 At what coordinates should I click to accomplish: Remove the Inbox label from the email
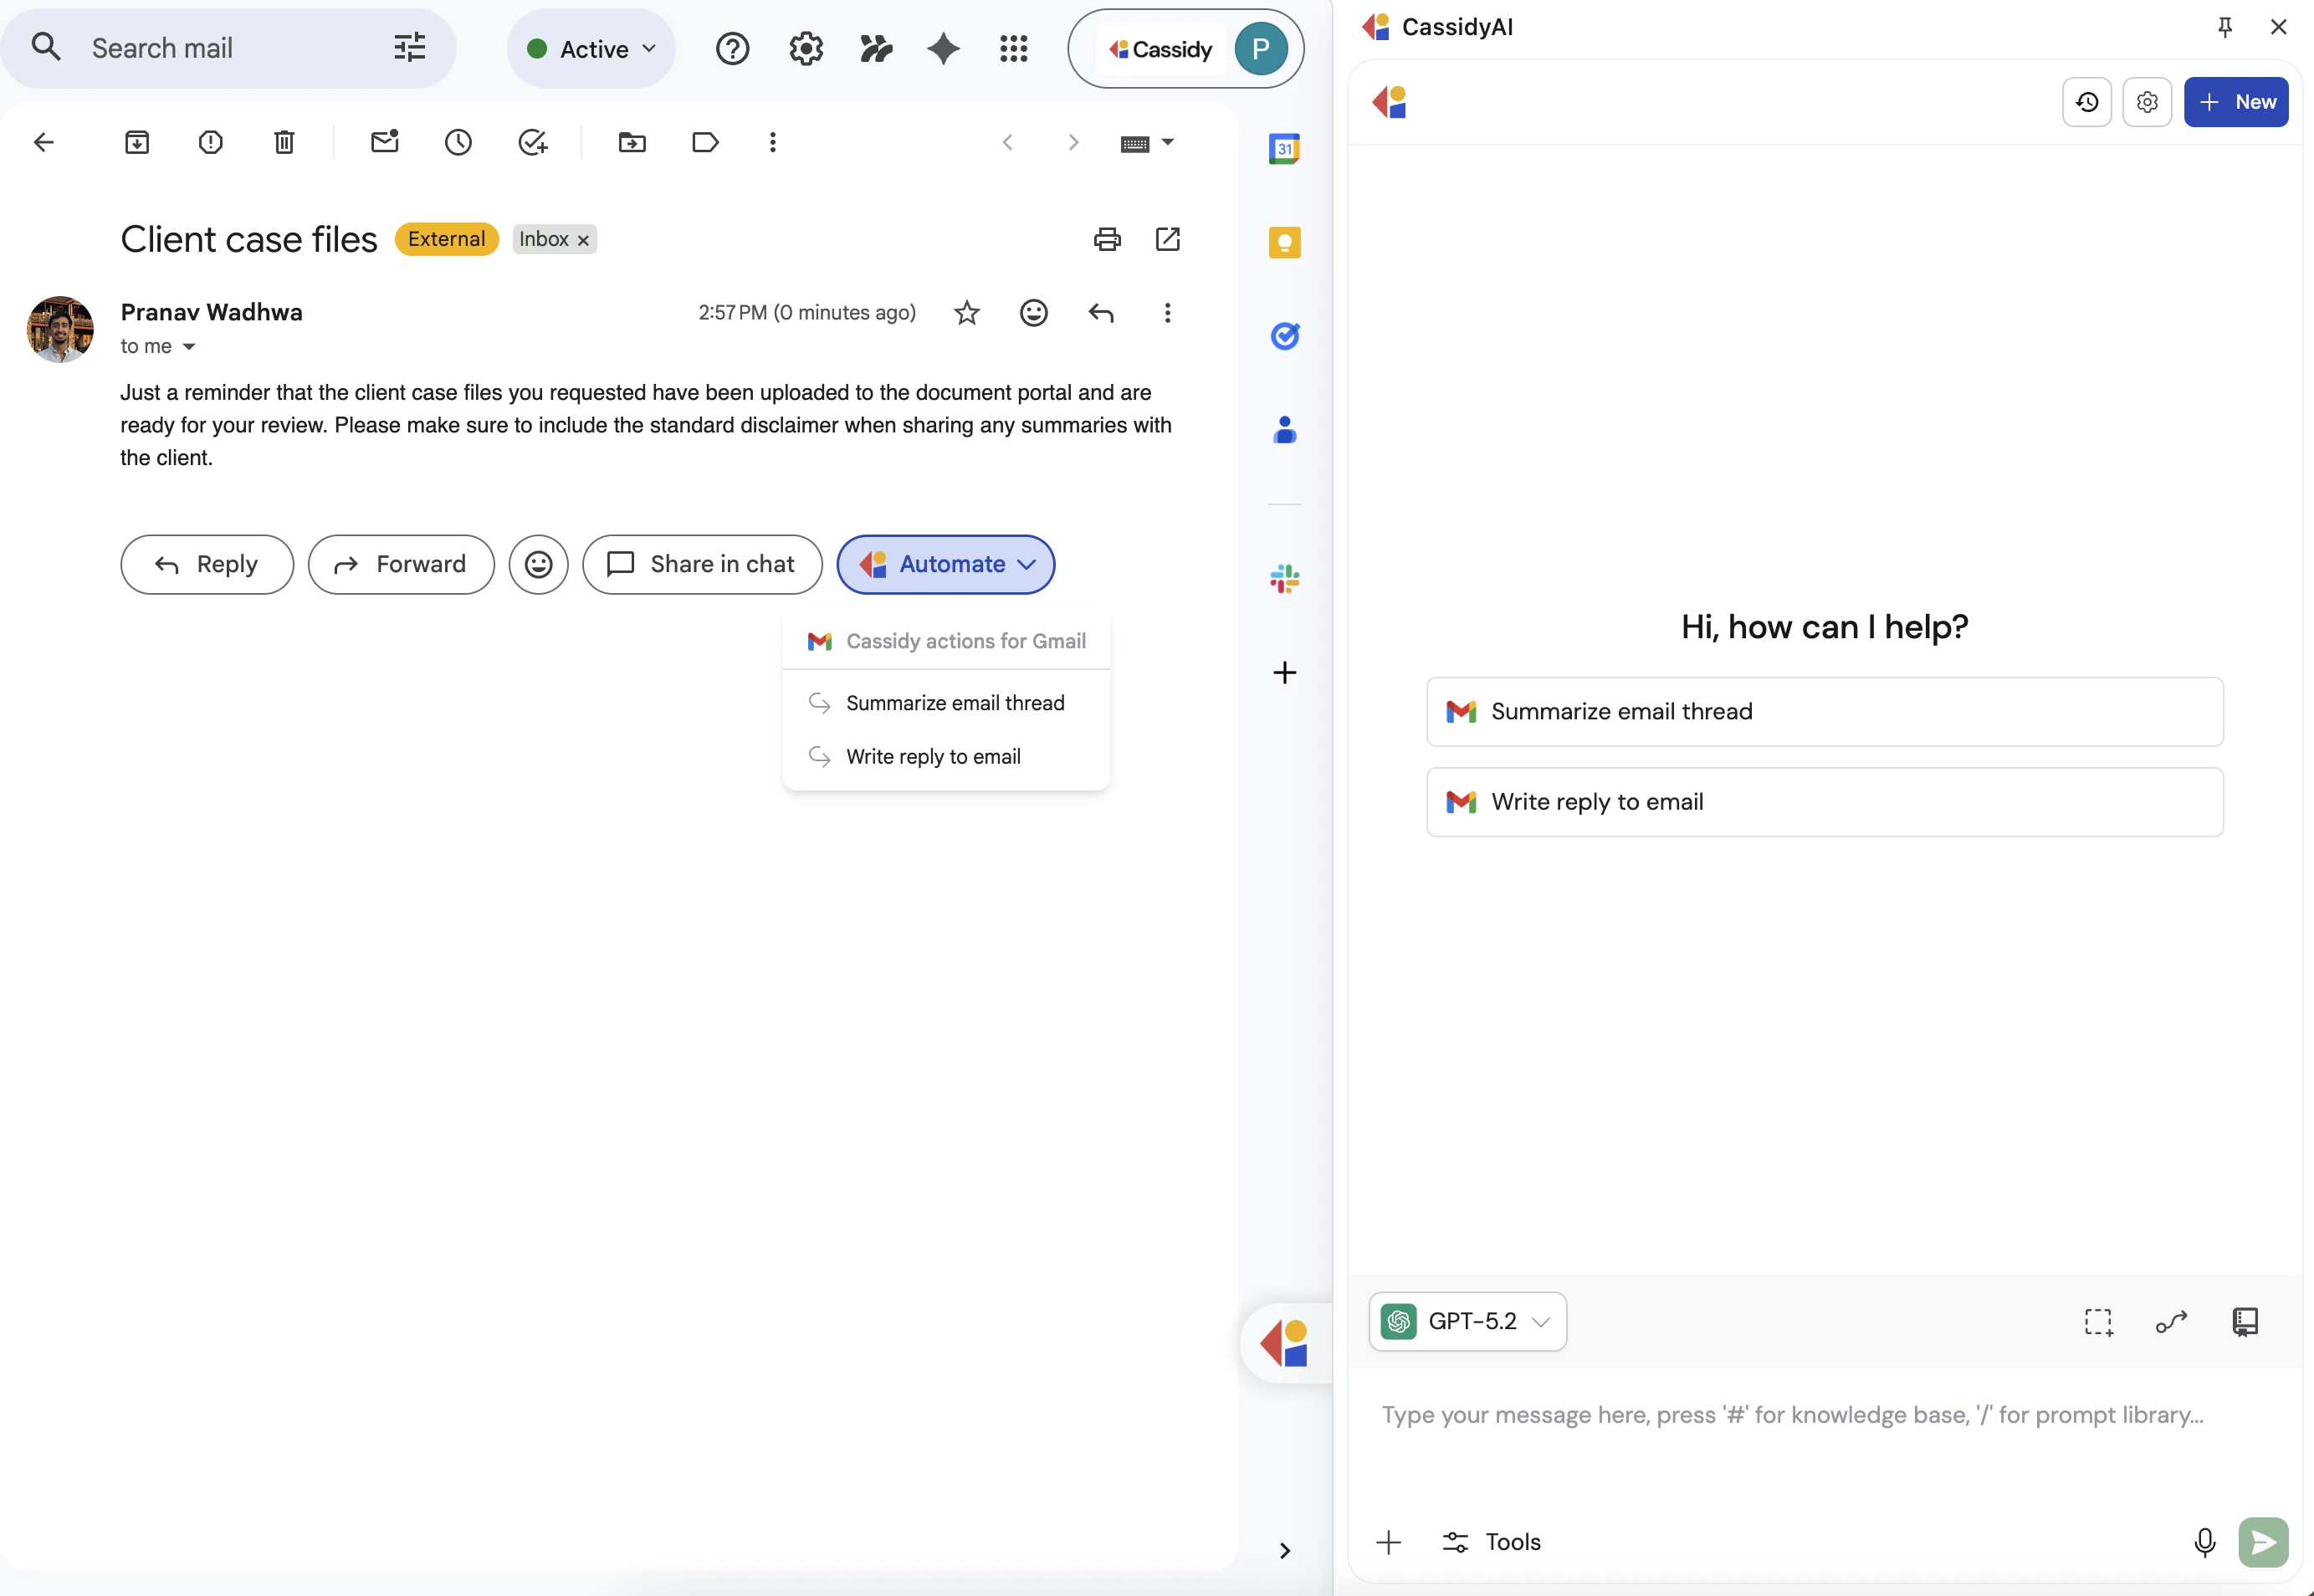pos(584,239)
